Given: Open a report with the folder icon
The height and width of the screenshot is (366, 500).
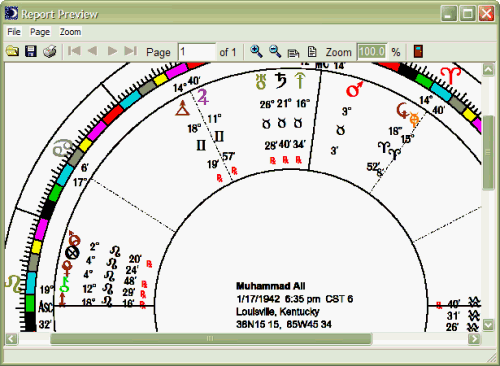Looking at the screenshot, I should 13,52.
